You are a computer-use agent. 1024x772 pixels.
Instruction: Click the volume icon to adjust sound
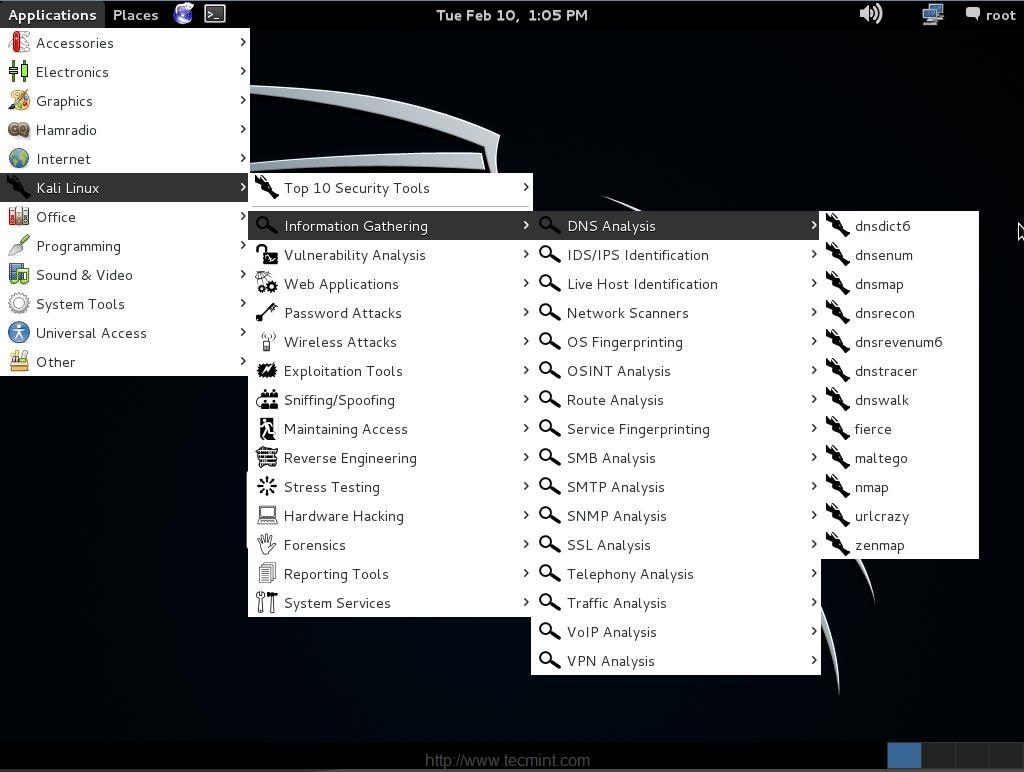[x=870, y=14]
